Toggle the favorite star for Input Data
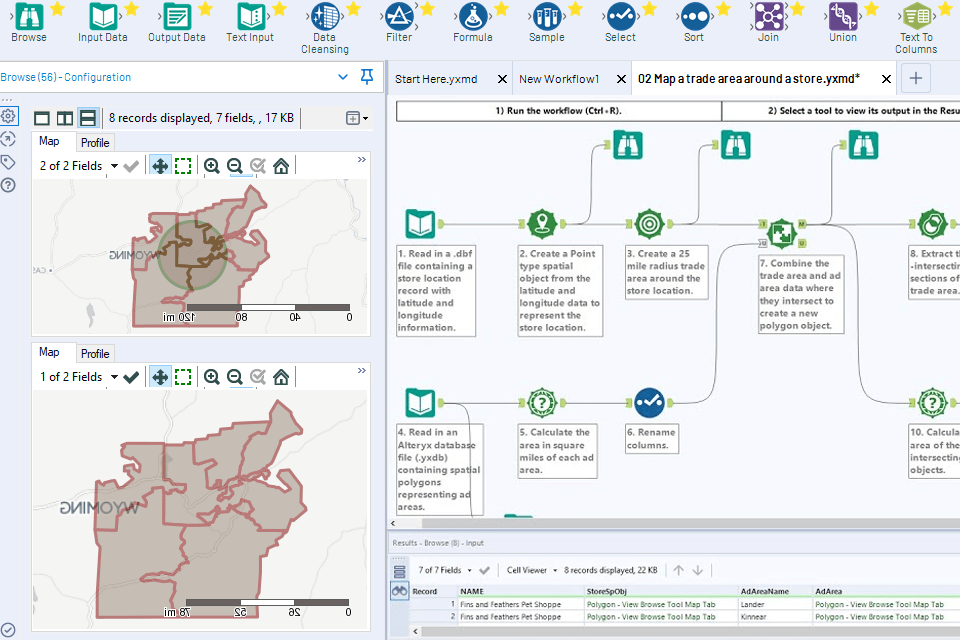 [x=131, y=9]
